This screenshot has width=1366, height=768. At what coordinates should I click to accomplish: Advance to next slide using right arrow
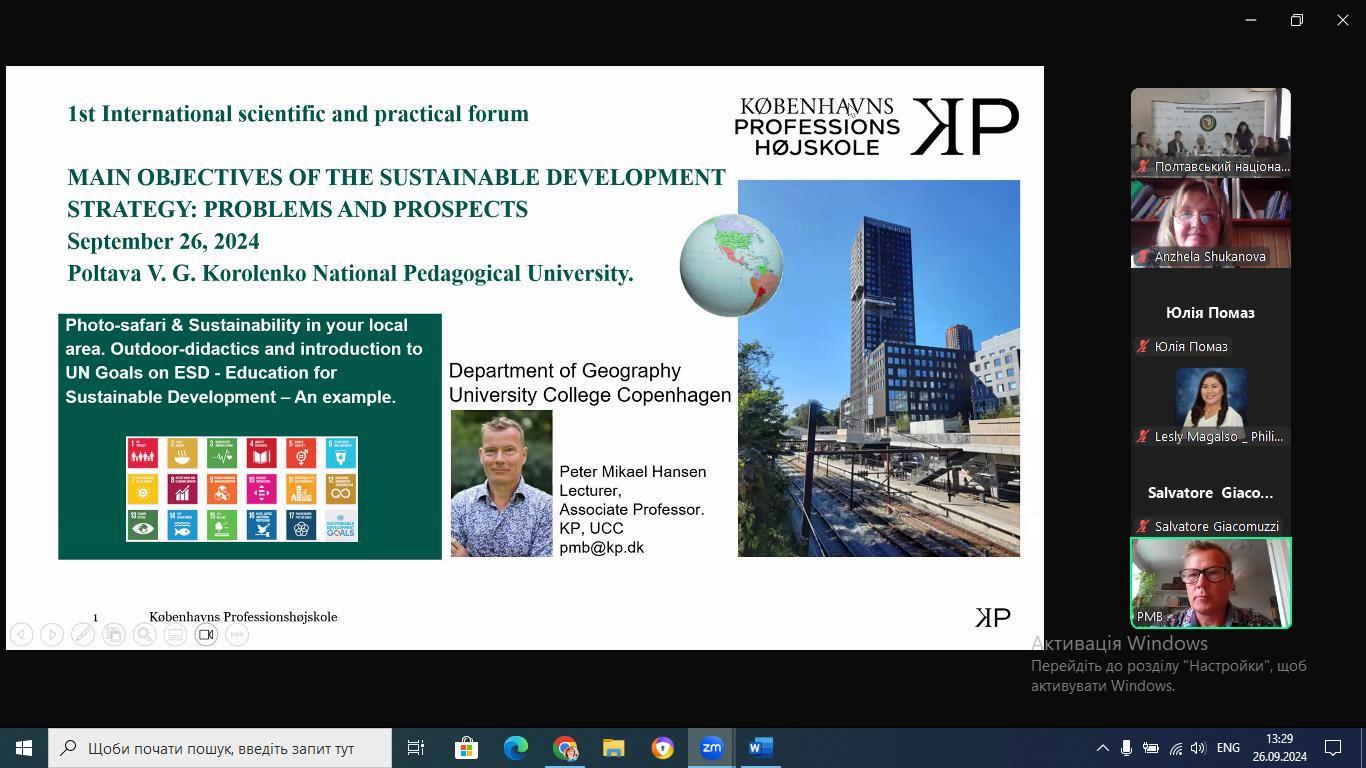(x=52, y=634)
